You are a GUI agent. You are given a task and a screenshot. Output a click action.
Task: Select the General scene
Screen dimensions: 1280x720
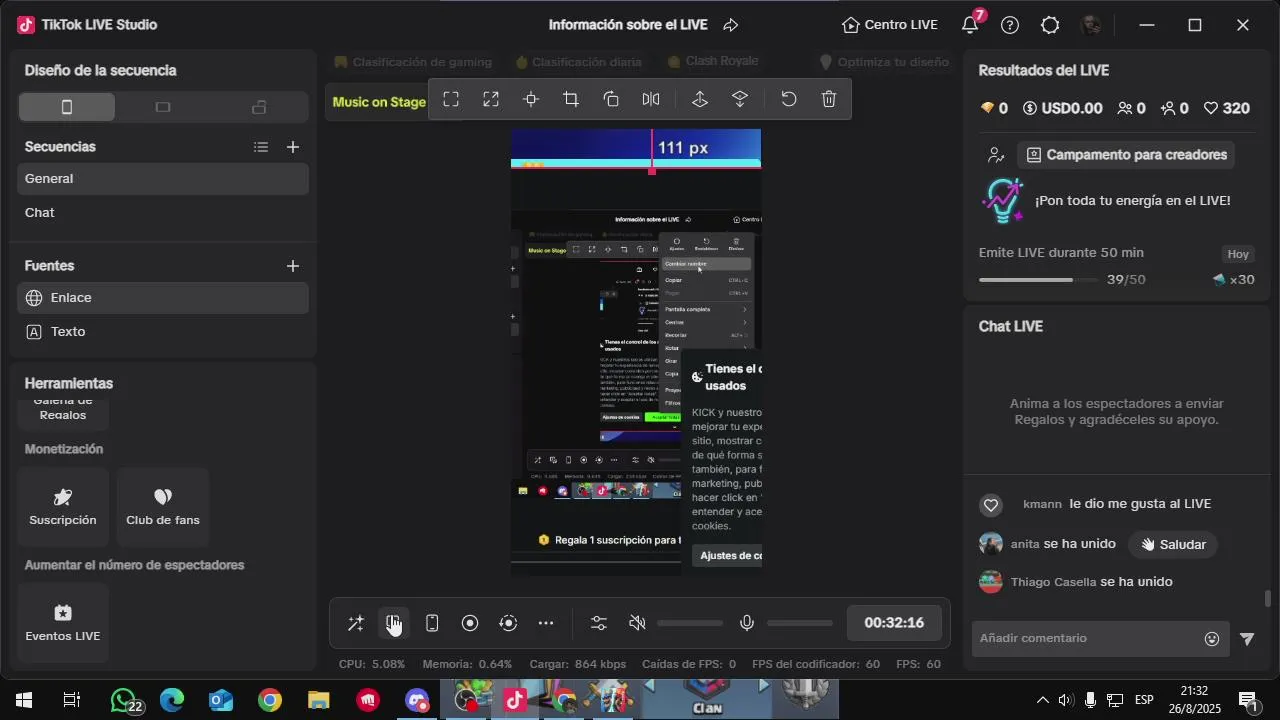(163, 179)
